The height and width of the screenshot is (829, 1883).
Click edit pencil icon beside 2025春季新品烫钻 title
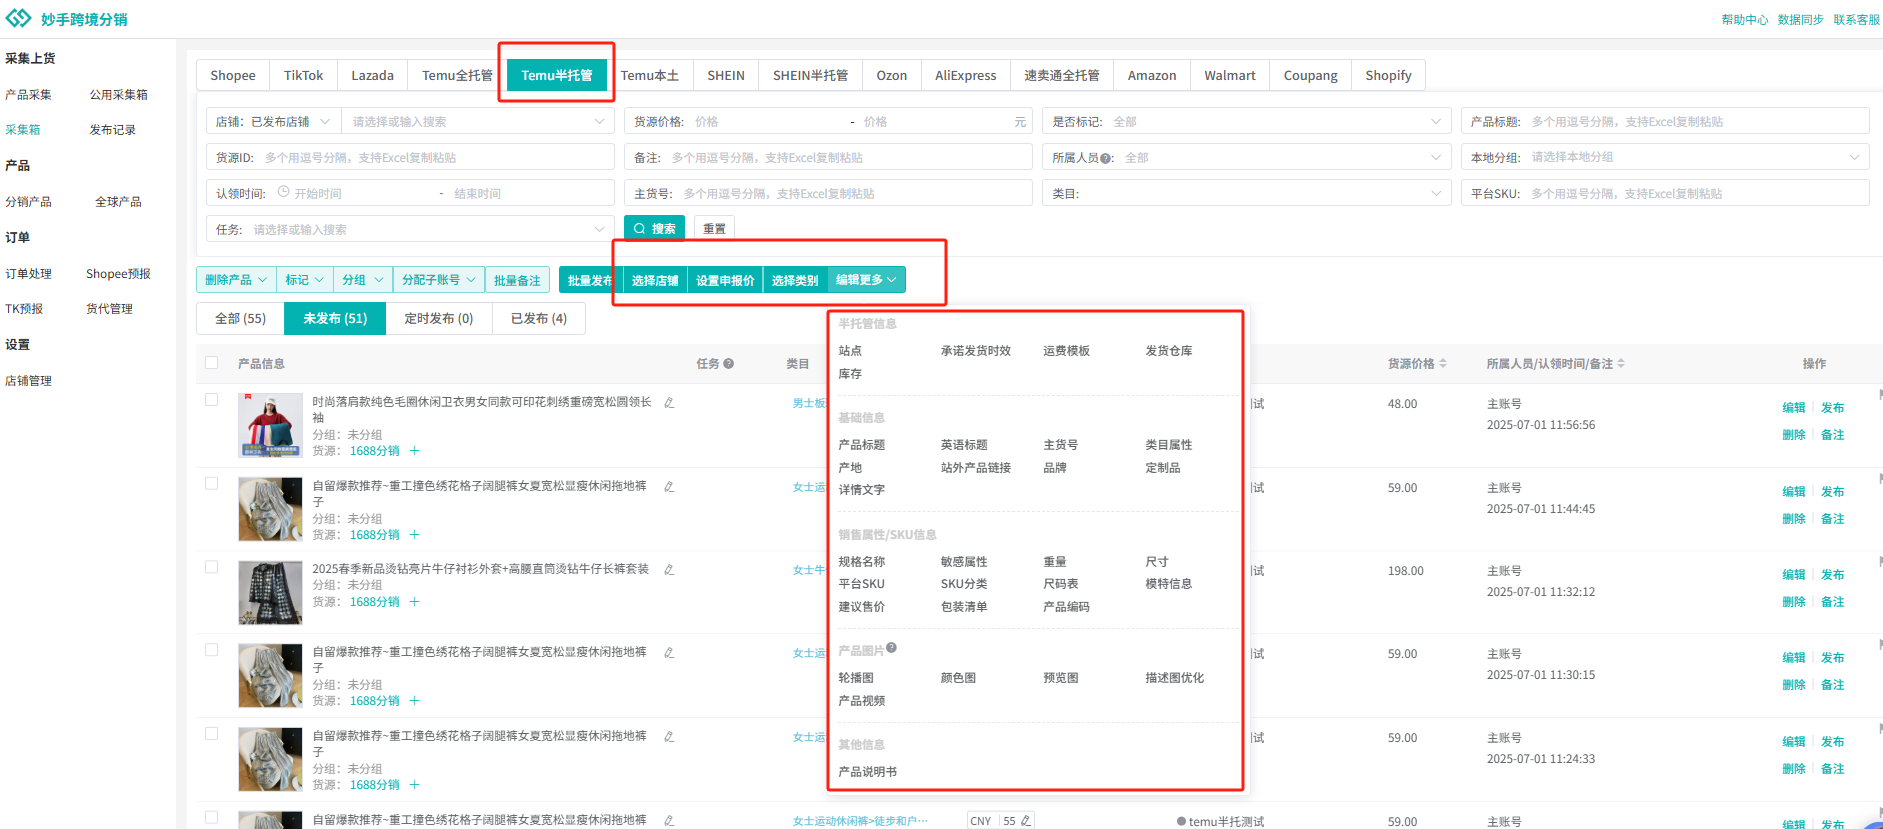coord(669,569)
